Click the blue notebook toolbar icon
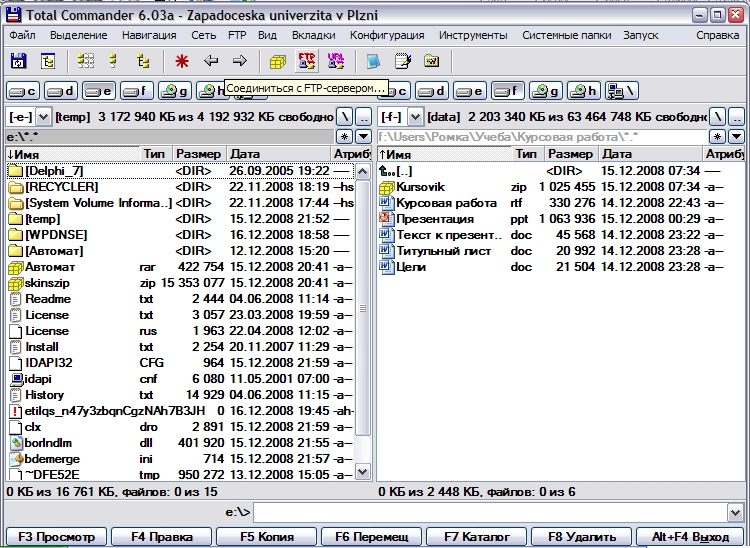 (373, 61)
